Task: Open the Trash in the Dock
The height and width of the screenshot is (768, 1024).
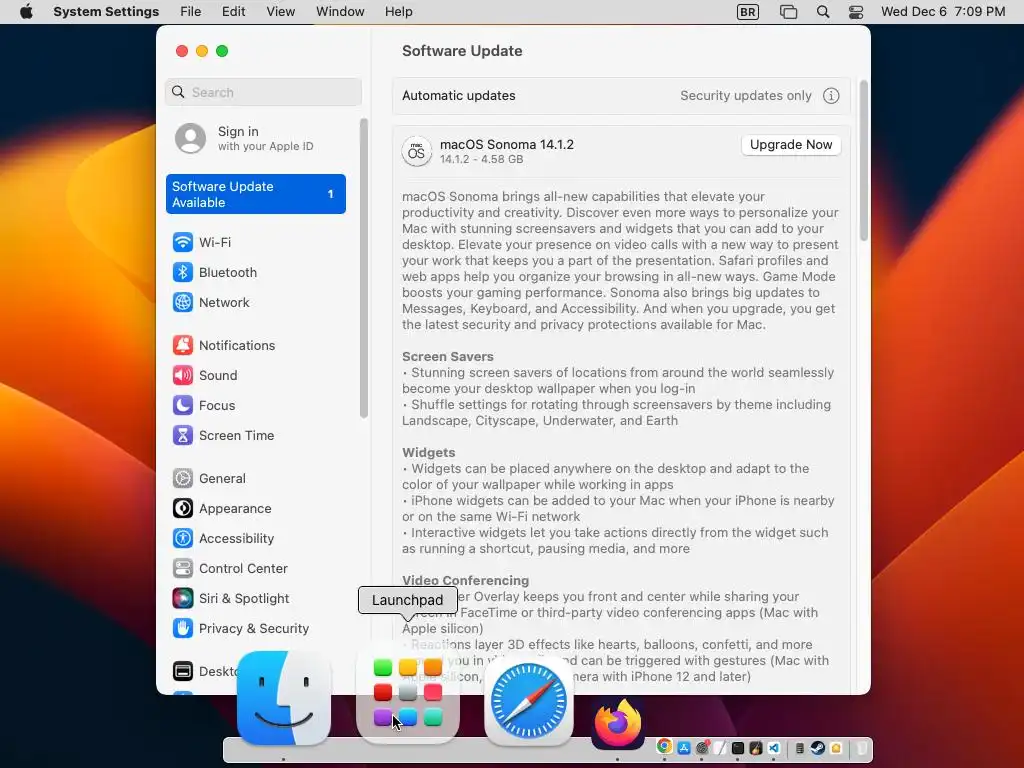Action: pyautogui.click(x=861, y=748)
